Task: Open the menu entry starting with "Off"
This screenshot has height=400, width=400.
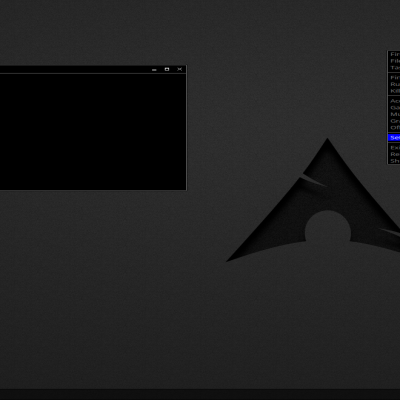Action: pyautogui.click(x=394, y=128)
